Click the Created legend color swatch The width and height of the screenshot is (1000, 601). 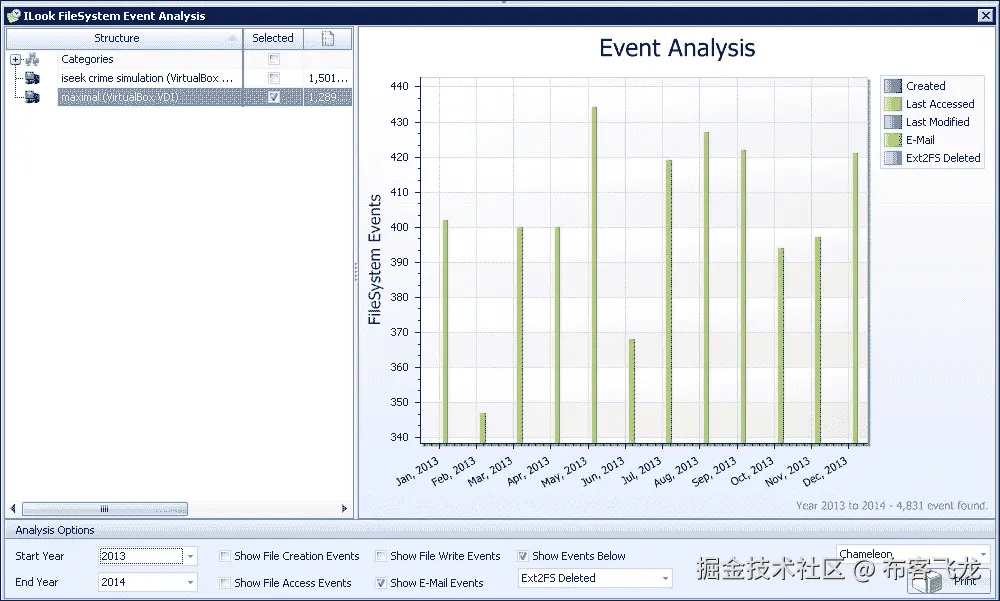click(x=893, y=85)
